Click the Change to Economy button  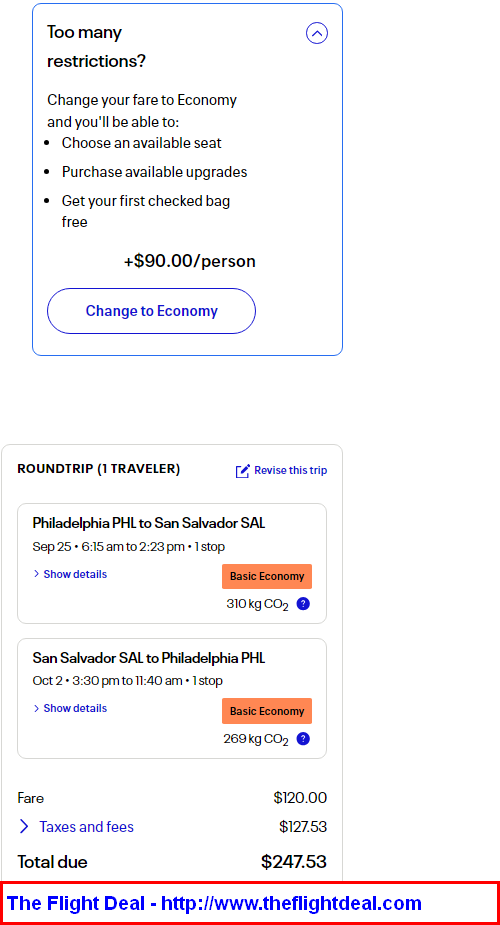[x=152, y=311]
